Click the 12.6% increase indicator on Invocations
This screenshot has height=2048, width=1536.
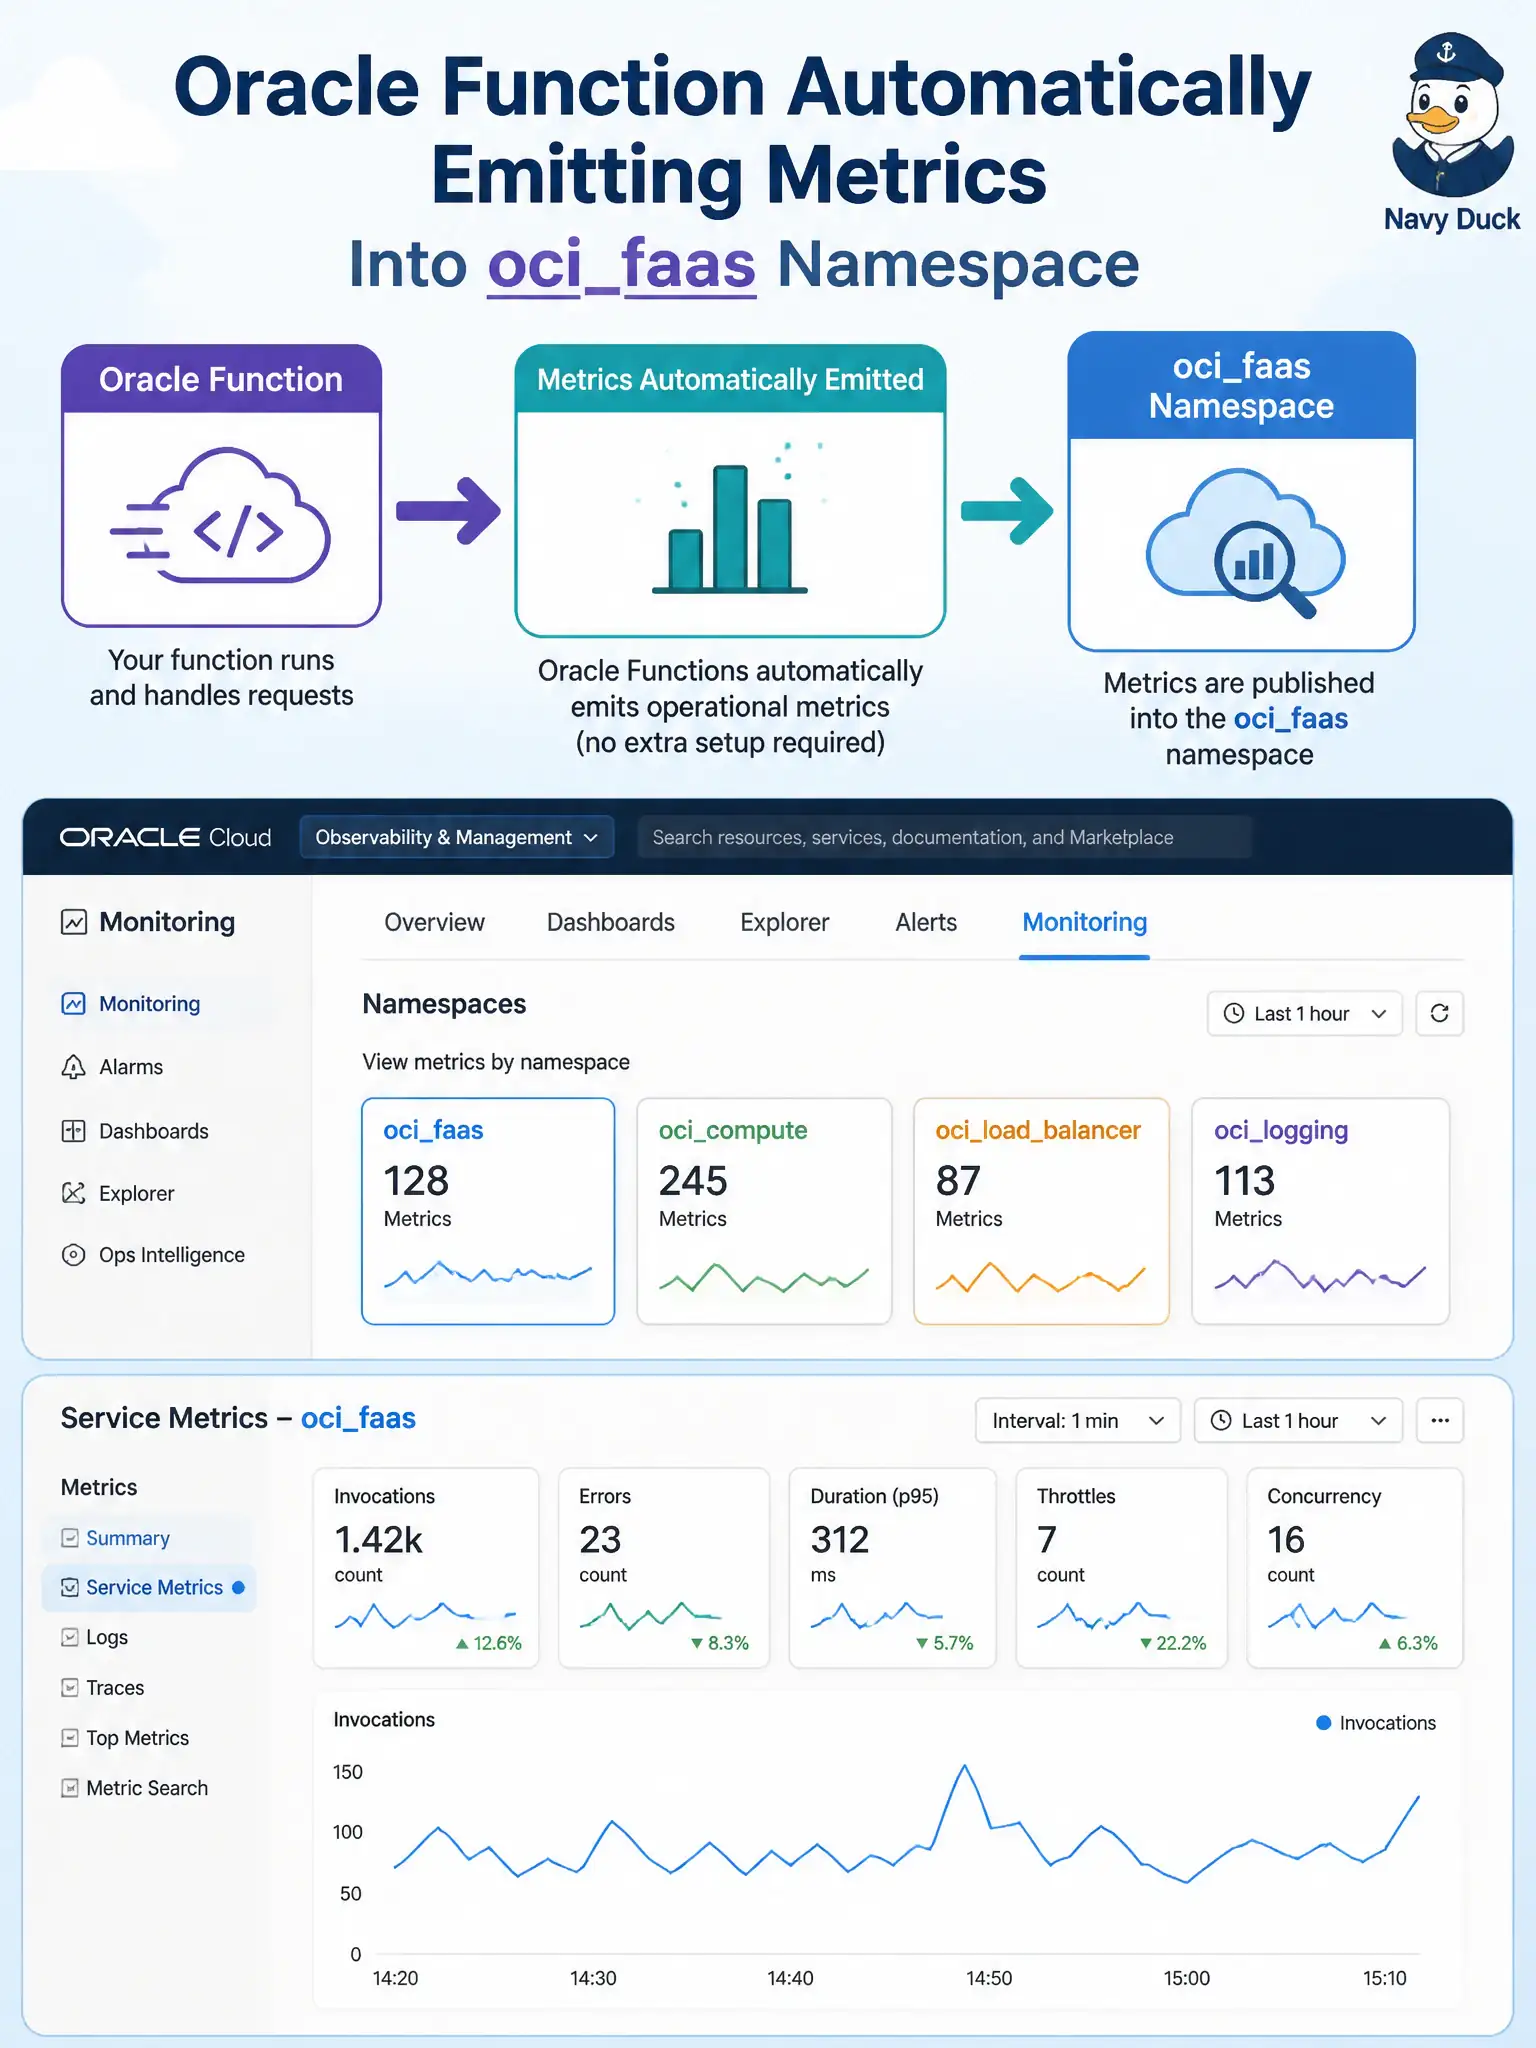[489, 1643]
